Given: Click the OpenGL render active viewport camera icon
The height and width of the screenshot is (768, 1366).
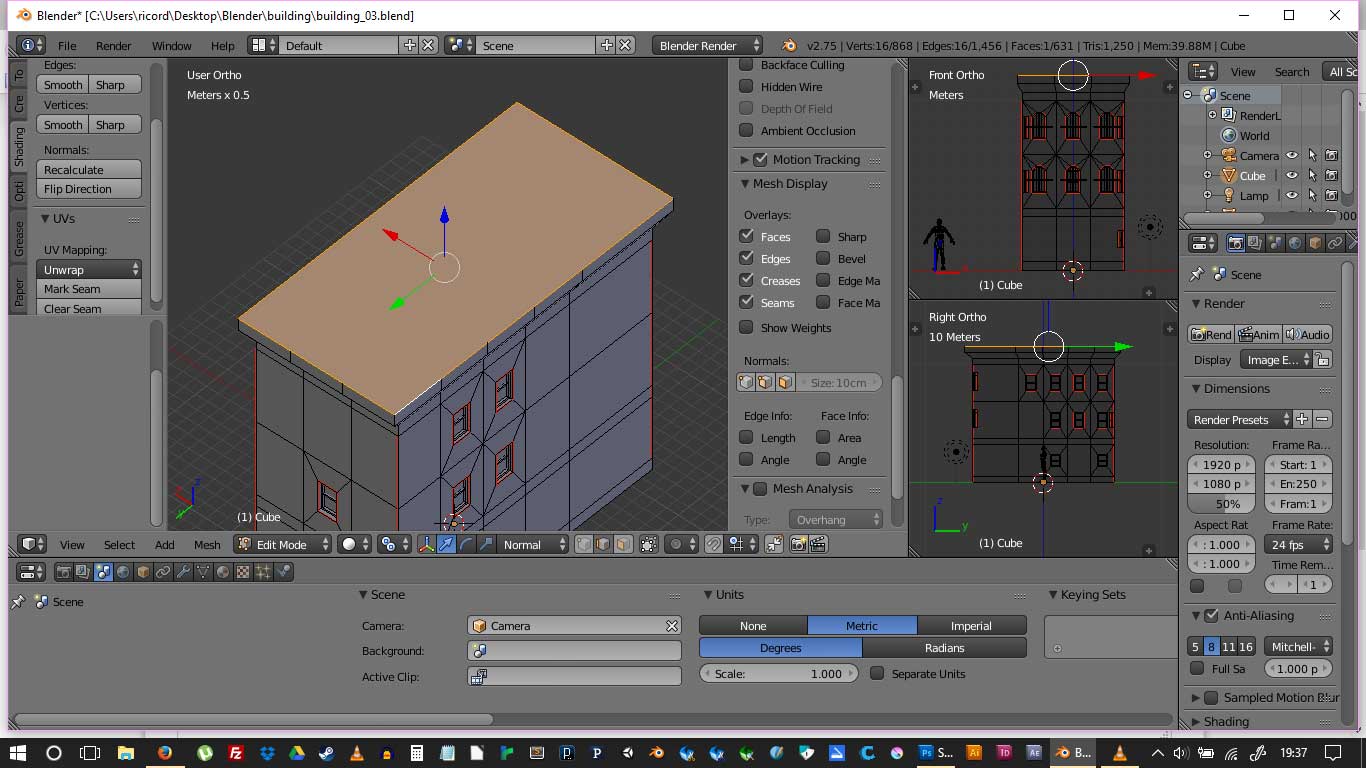Looking at the screenshot, I should pos(798,544).
